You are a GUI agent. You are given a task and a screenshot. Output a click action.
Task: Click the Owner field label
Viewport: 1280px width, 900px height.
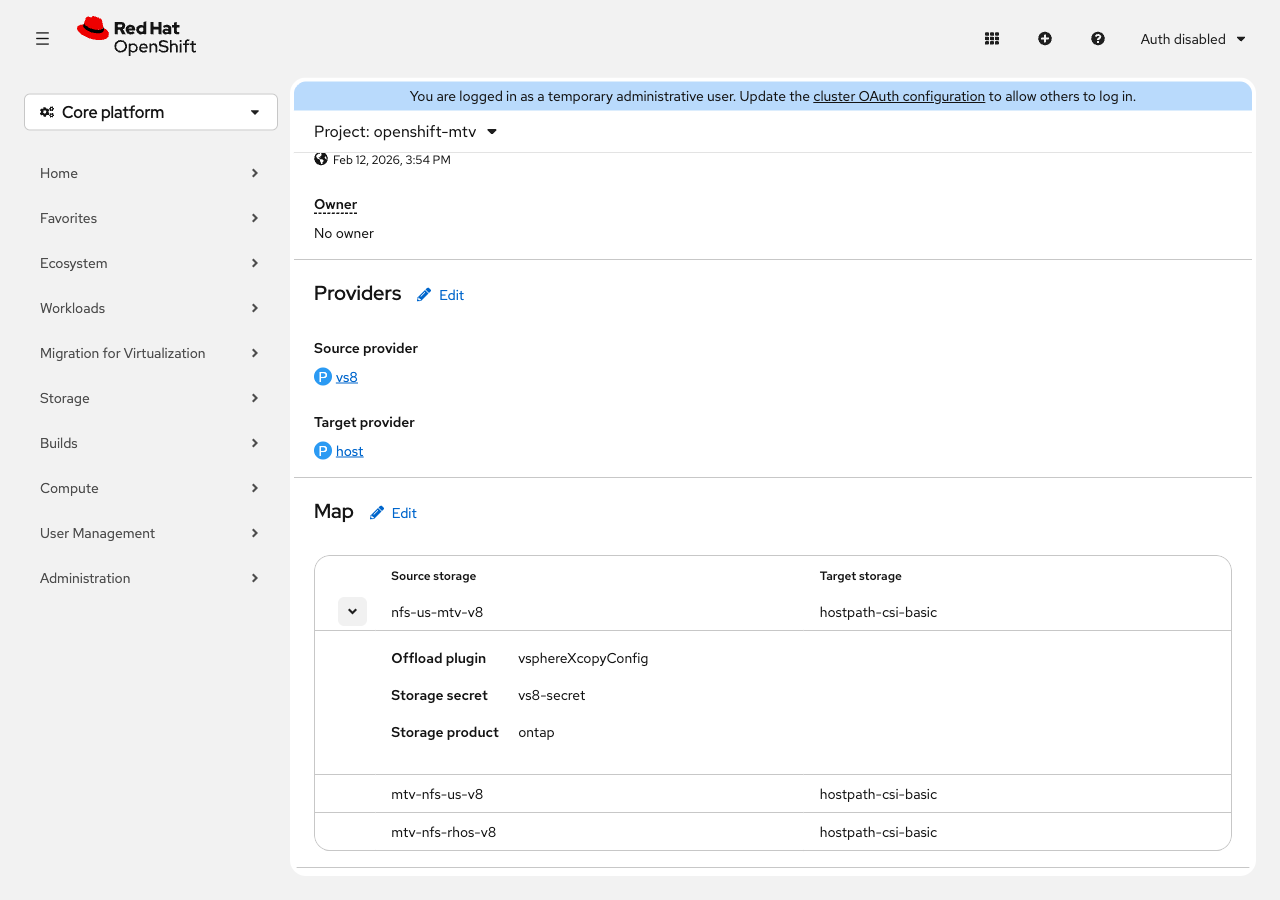tap(335, 204)
